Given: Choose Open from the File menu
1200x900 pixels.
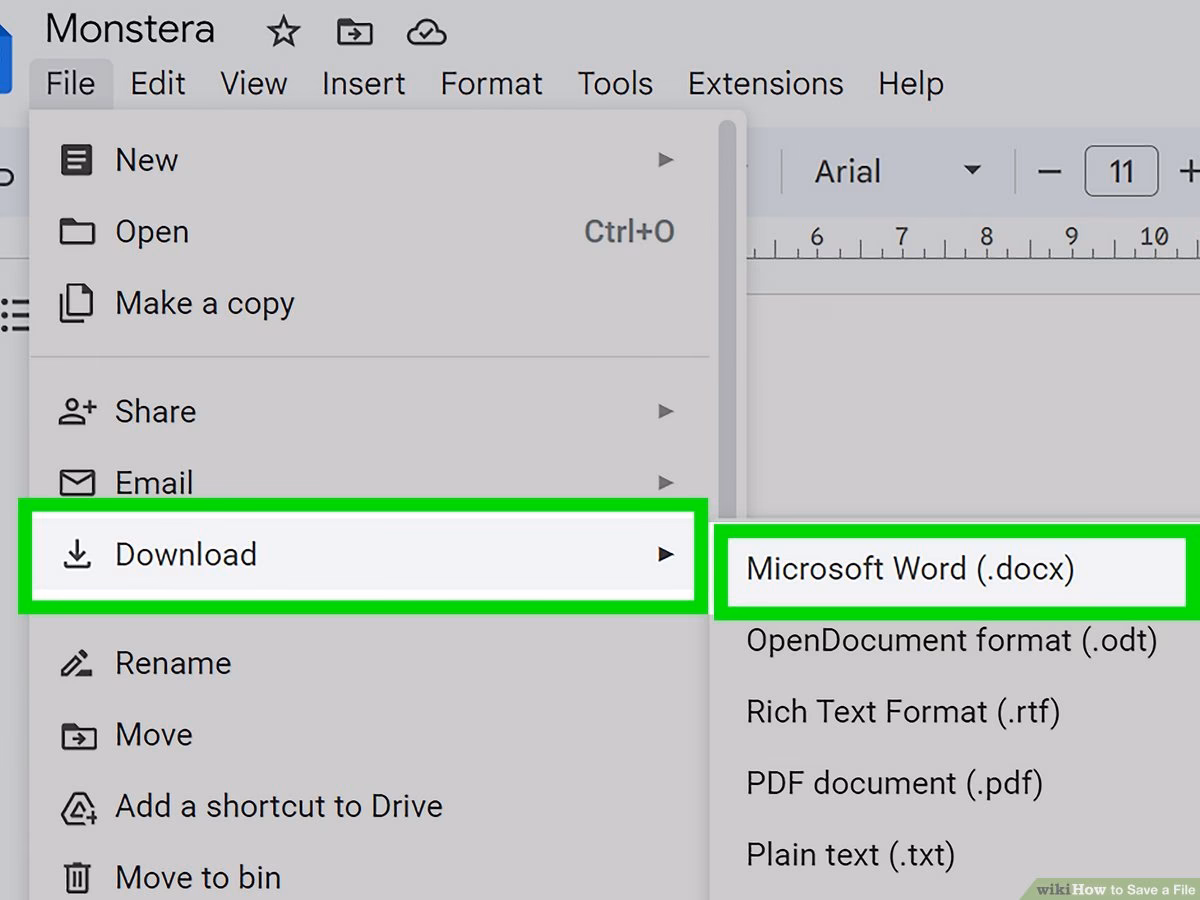Looking at the screenshot, I should pyautogui.click(x=369, y=232).
